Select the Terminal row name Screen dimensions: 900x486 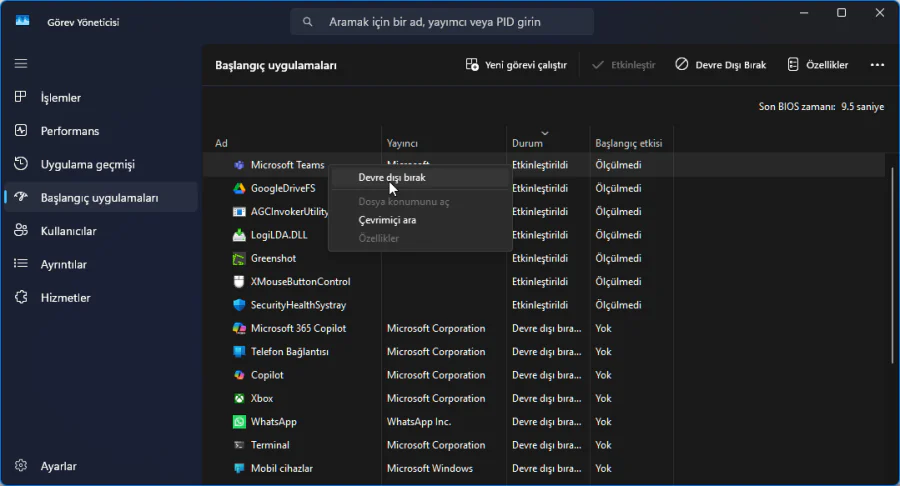[270, 445]
